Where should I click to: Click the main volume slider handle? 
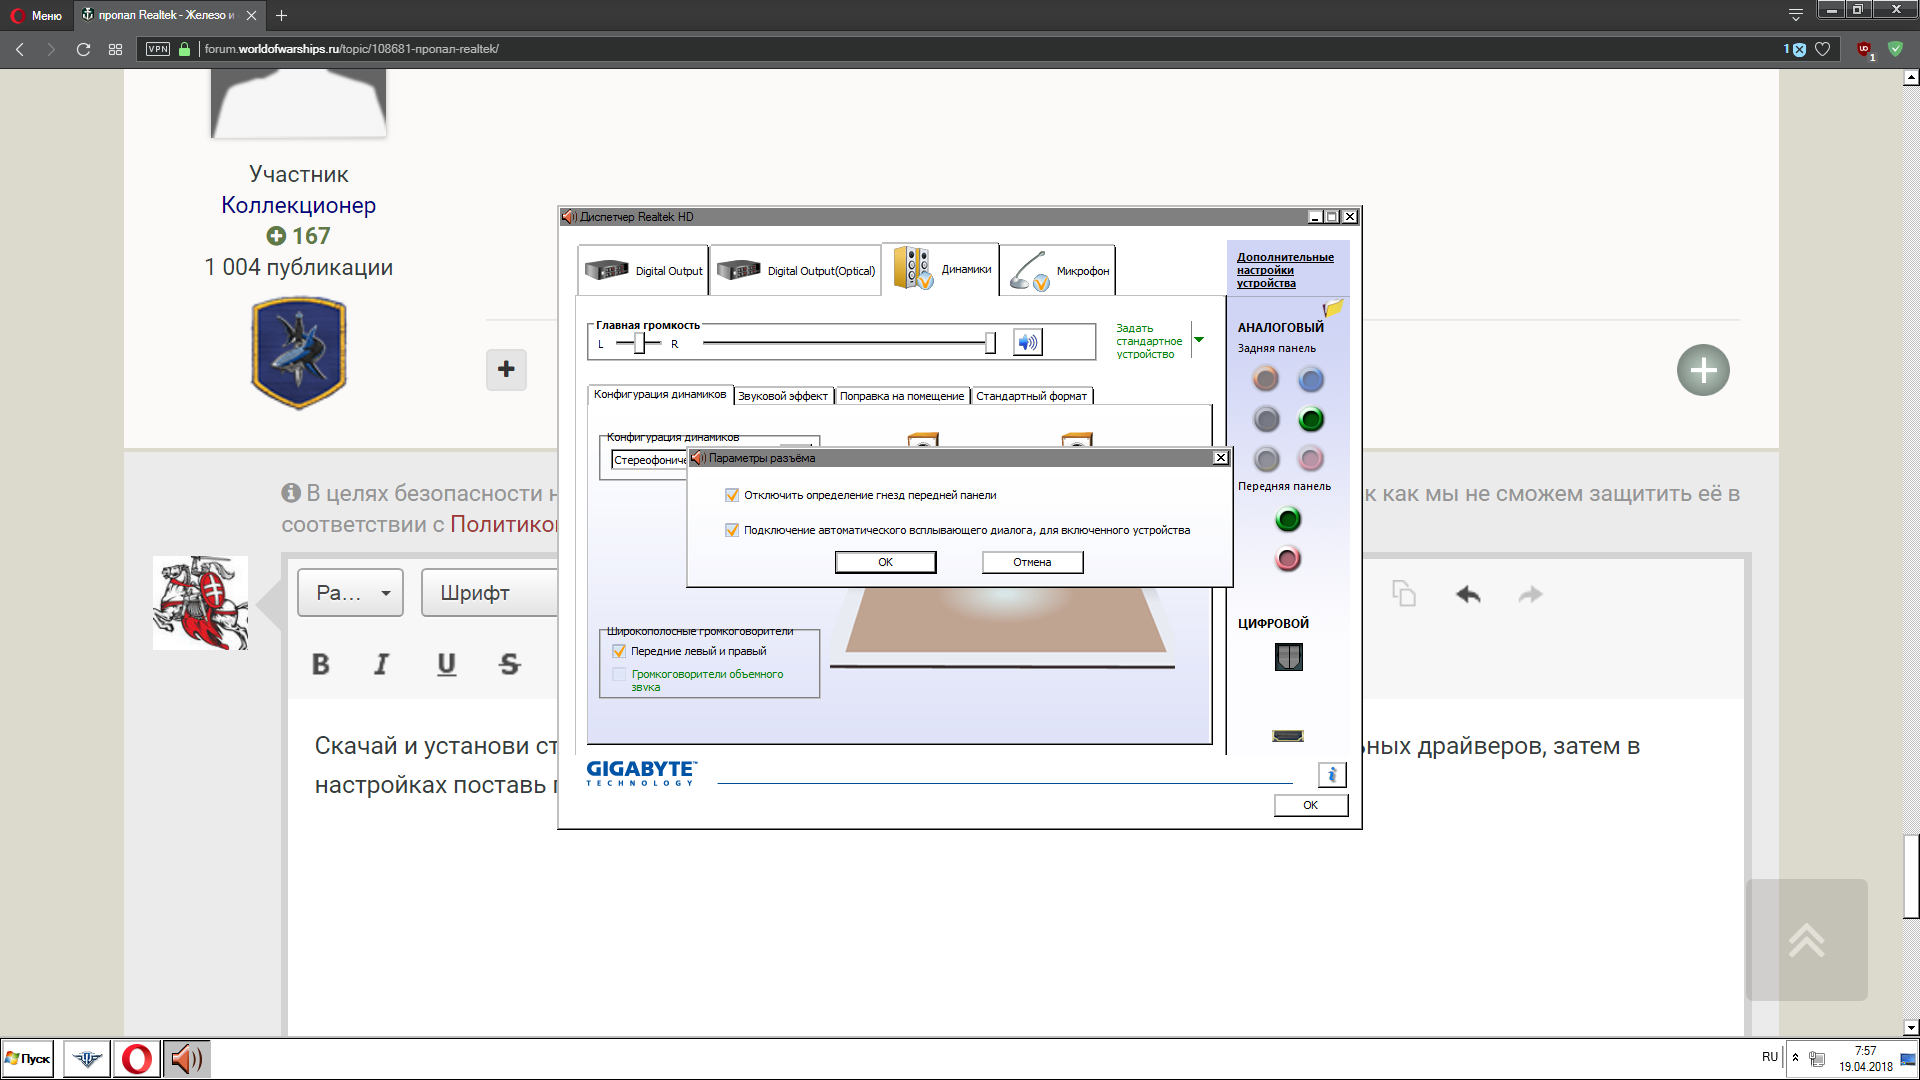(990, 343)
